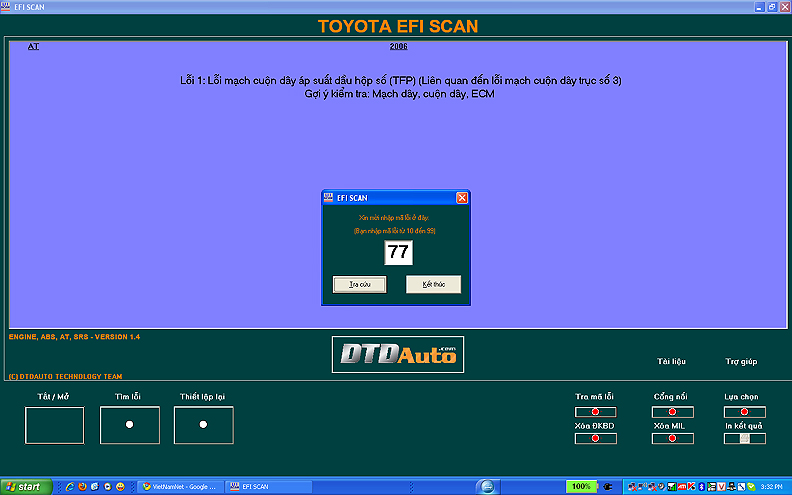Click the error code field showing 77

click(x=399, y=252)
